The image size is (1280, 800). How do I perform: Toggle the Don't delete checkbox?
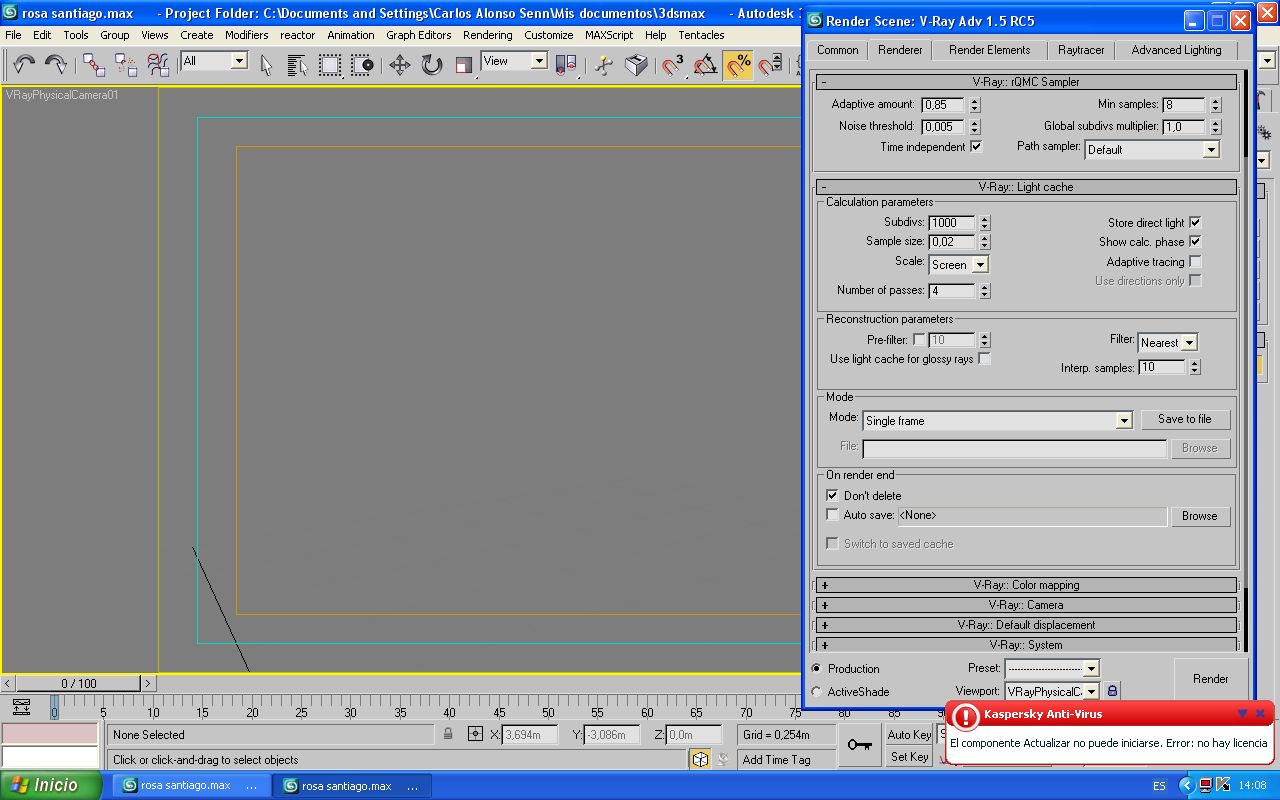coord(832,495)
